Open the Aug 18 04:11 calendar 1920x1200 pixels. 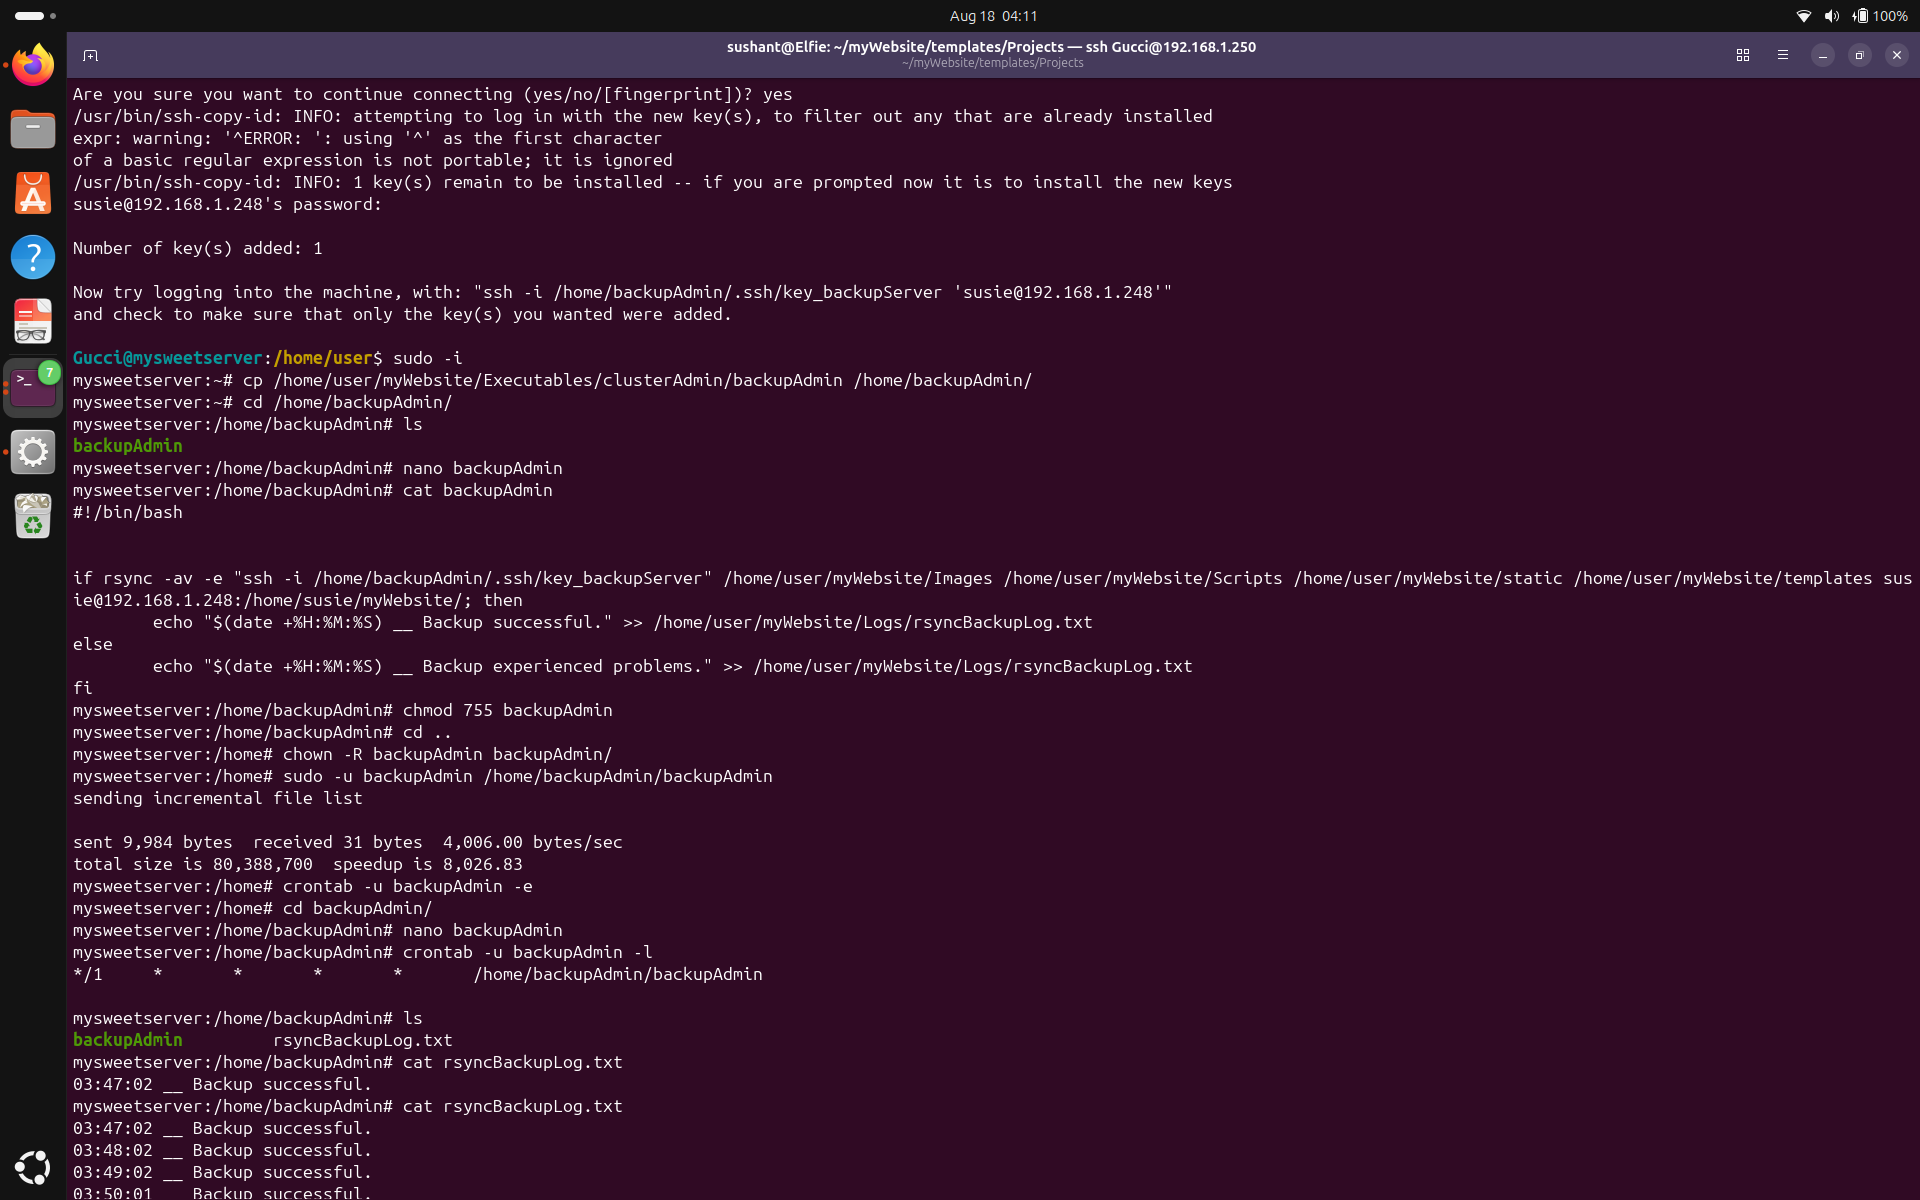[993, 16]
